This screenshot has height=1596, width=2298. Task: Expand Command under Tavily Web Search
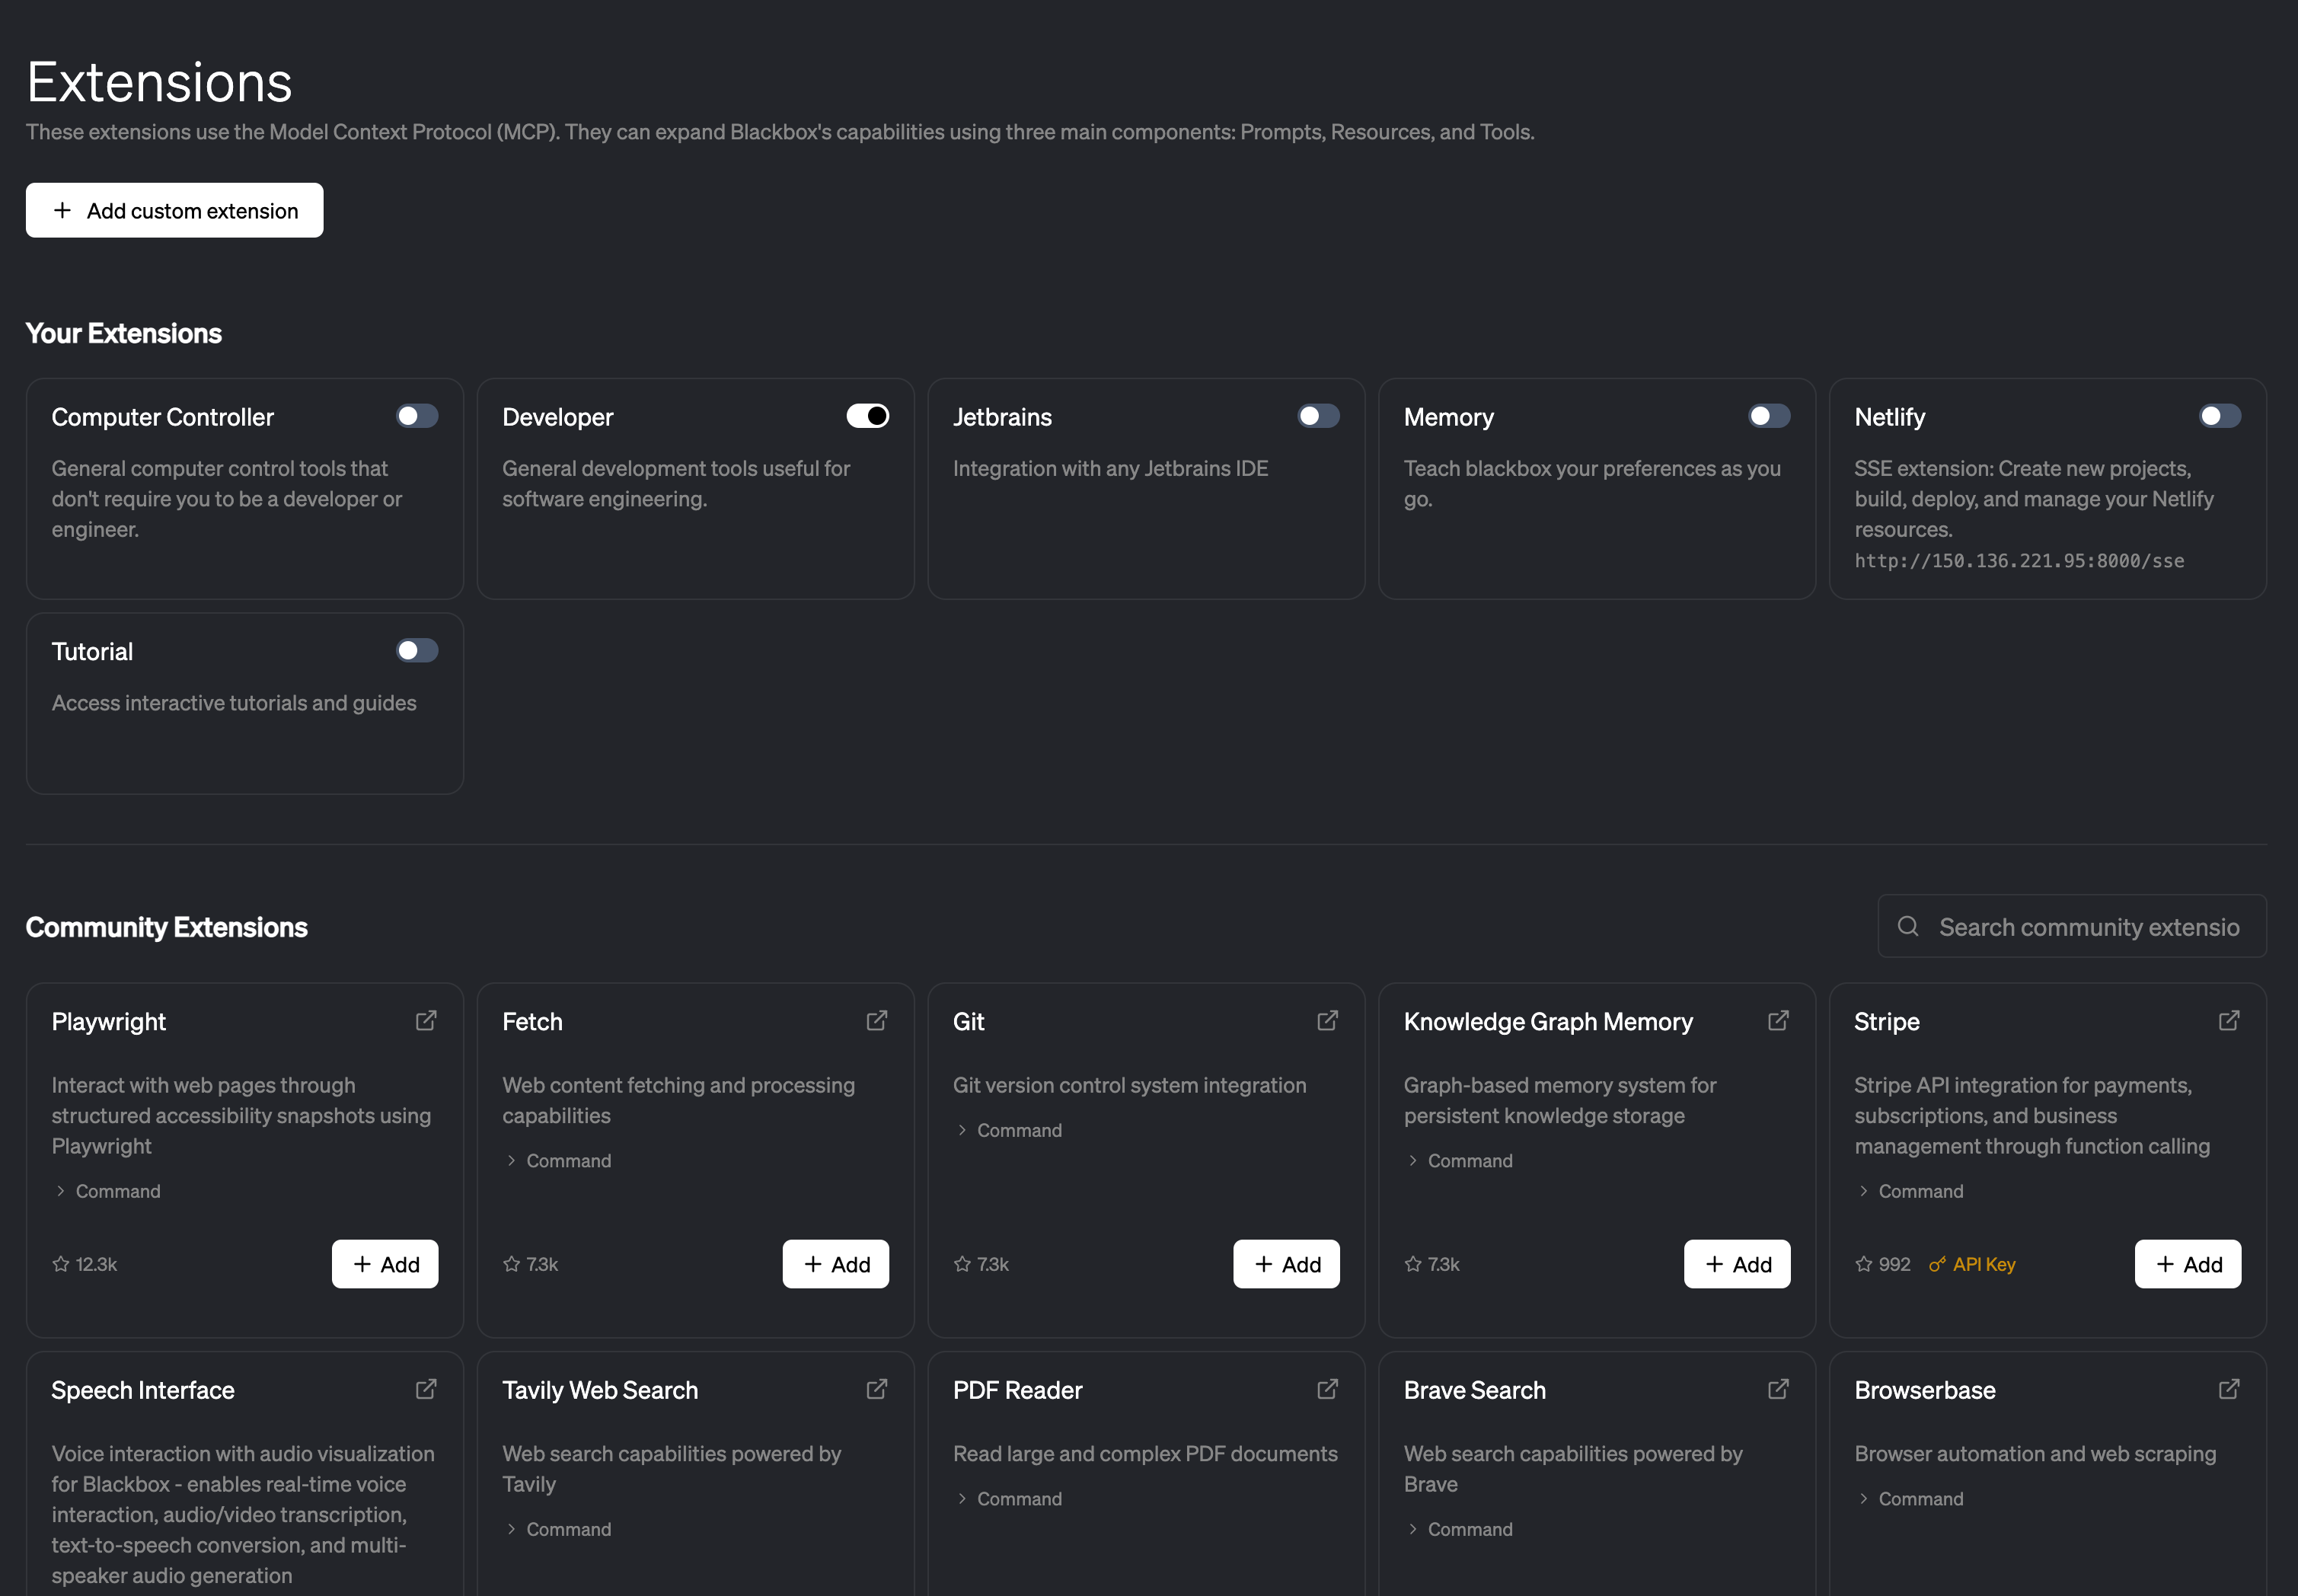click(x=558, y=1529)
